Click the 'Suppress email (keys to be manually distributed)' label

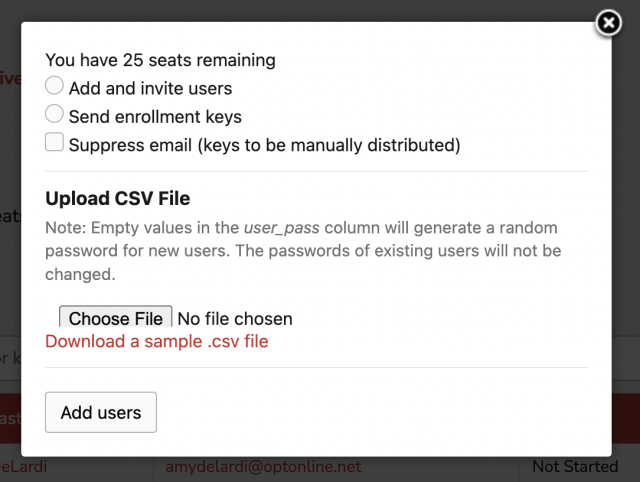[x=264, y=145]
